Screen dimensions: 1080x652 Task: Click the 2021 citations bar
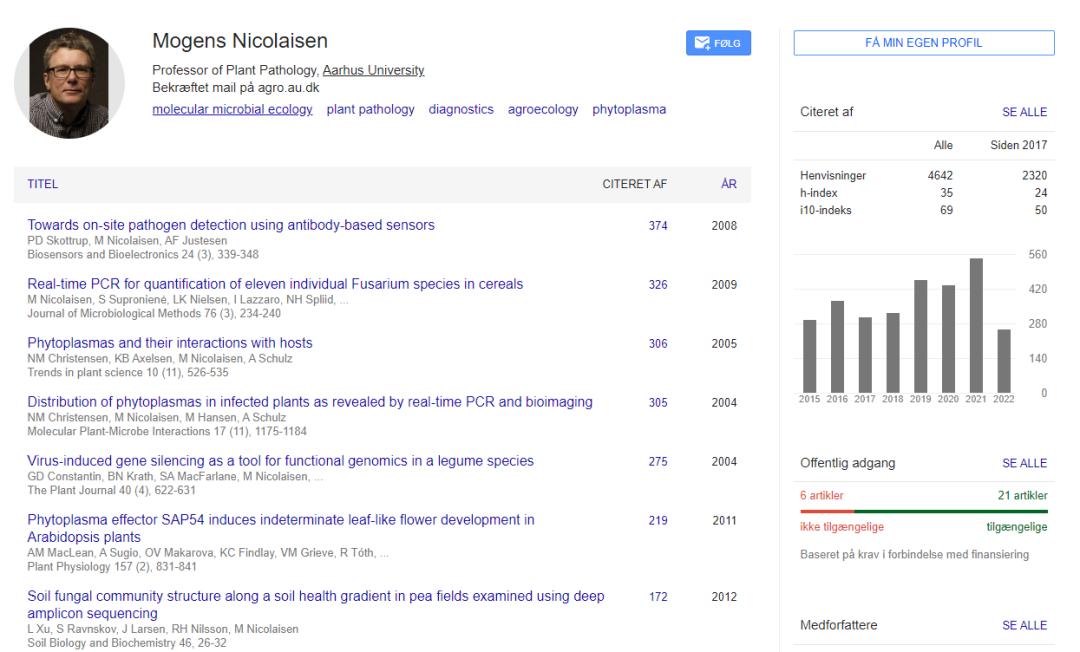pyautogui.click(x=976, y=325)
